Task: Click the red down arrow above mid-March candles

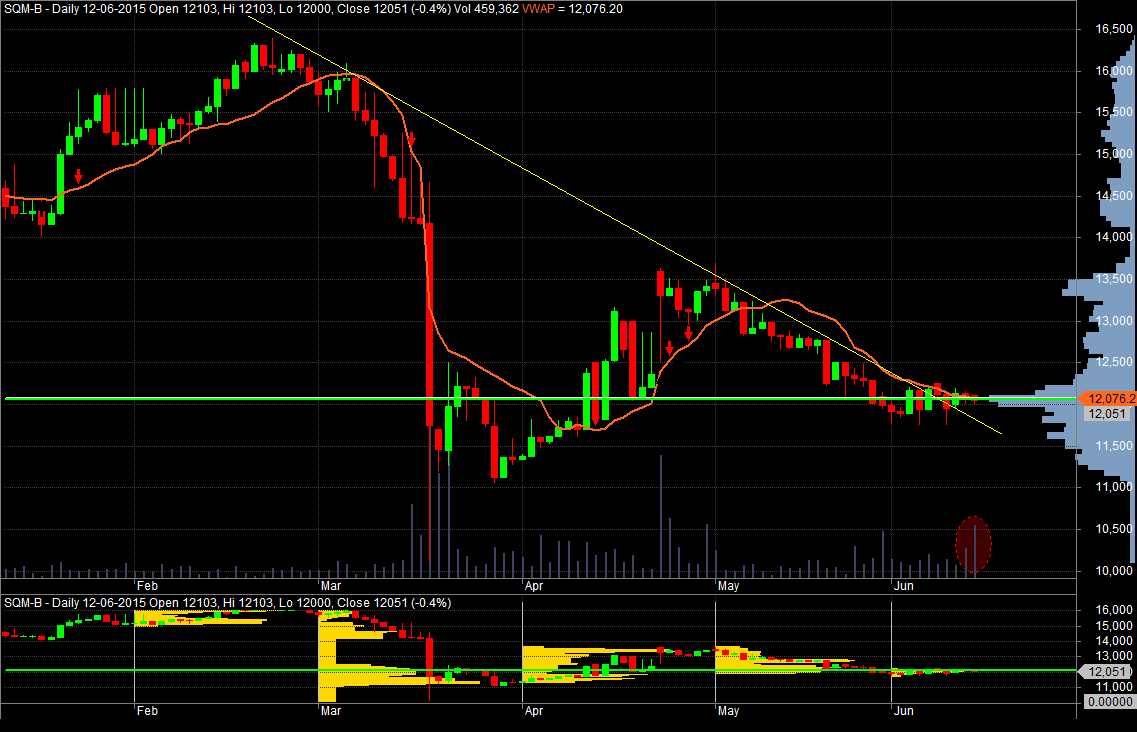Action: 410,139
